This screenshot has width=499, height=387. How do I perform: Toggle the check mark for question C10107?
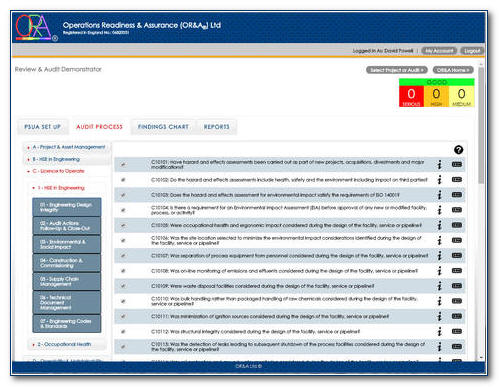pos(123,255)
